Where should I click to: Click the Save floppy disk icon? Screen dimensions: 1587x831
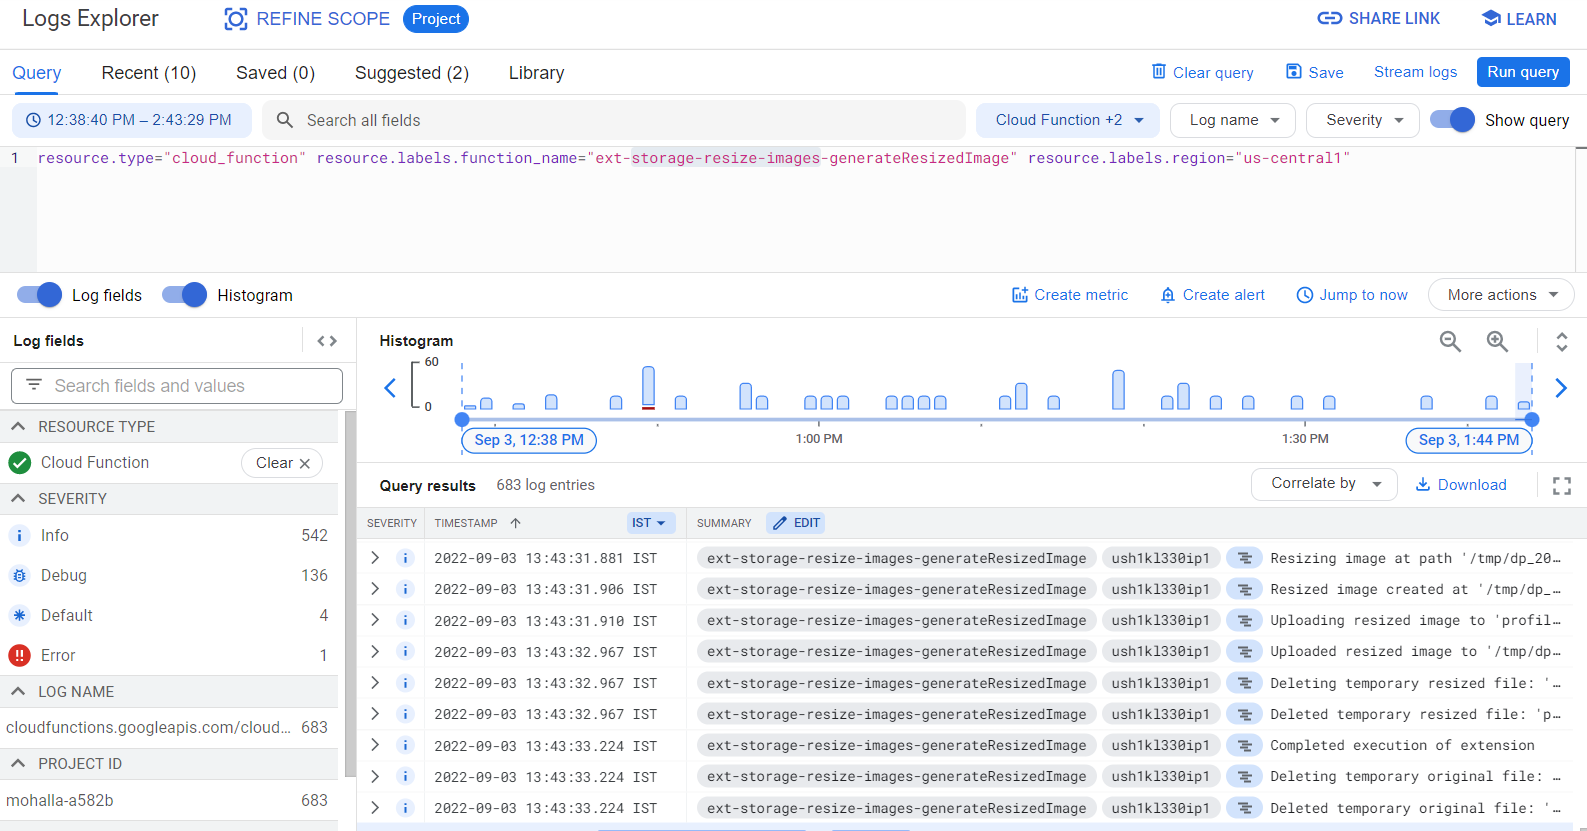point(1294,71)
